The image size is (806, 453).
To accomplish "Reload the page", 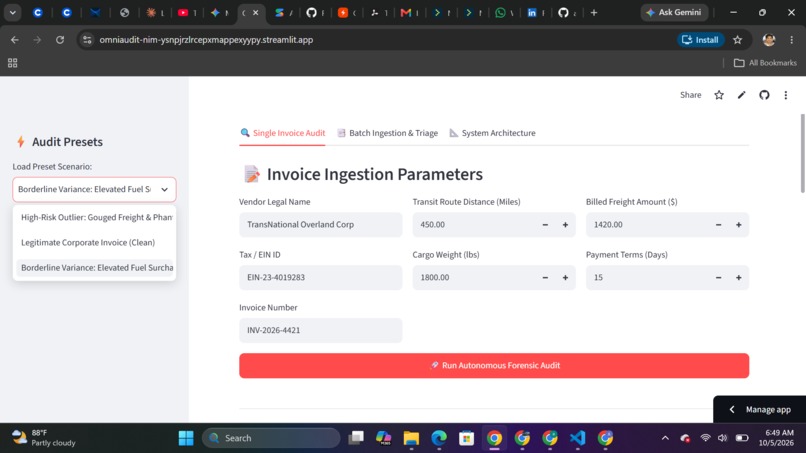I will [60, 40].
